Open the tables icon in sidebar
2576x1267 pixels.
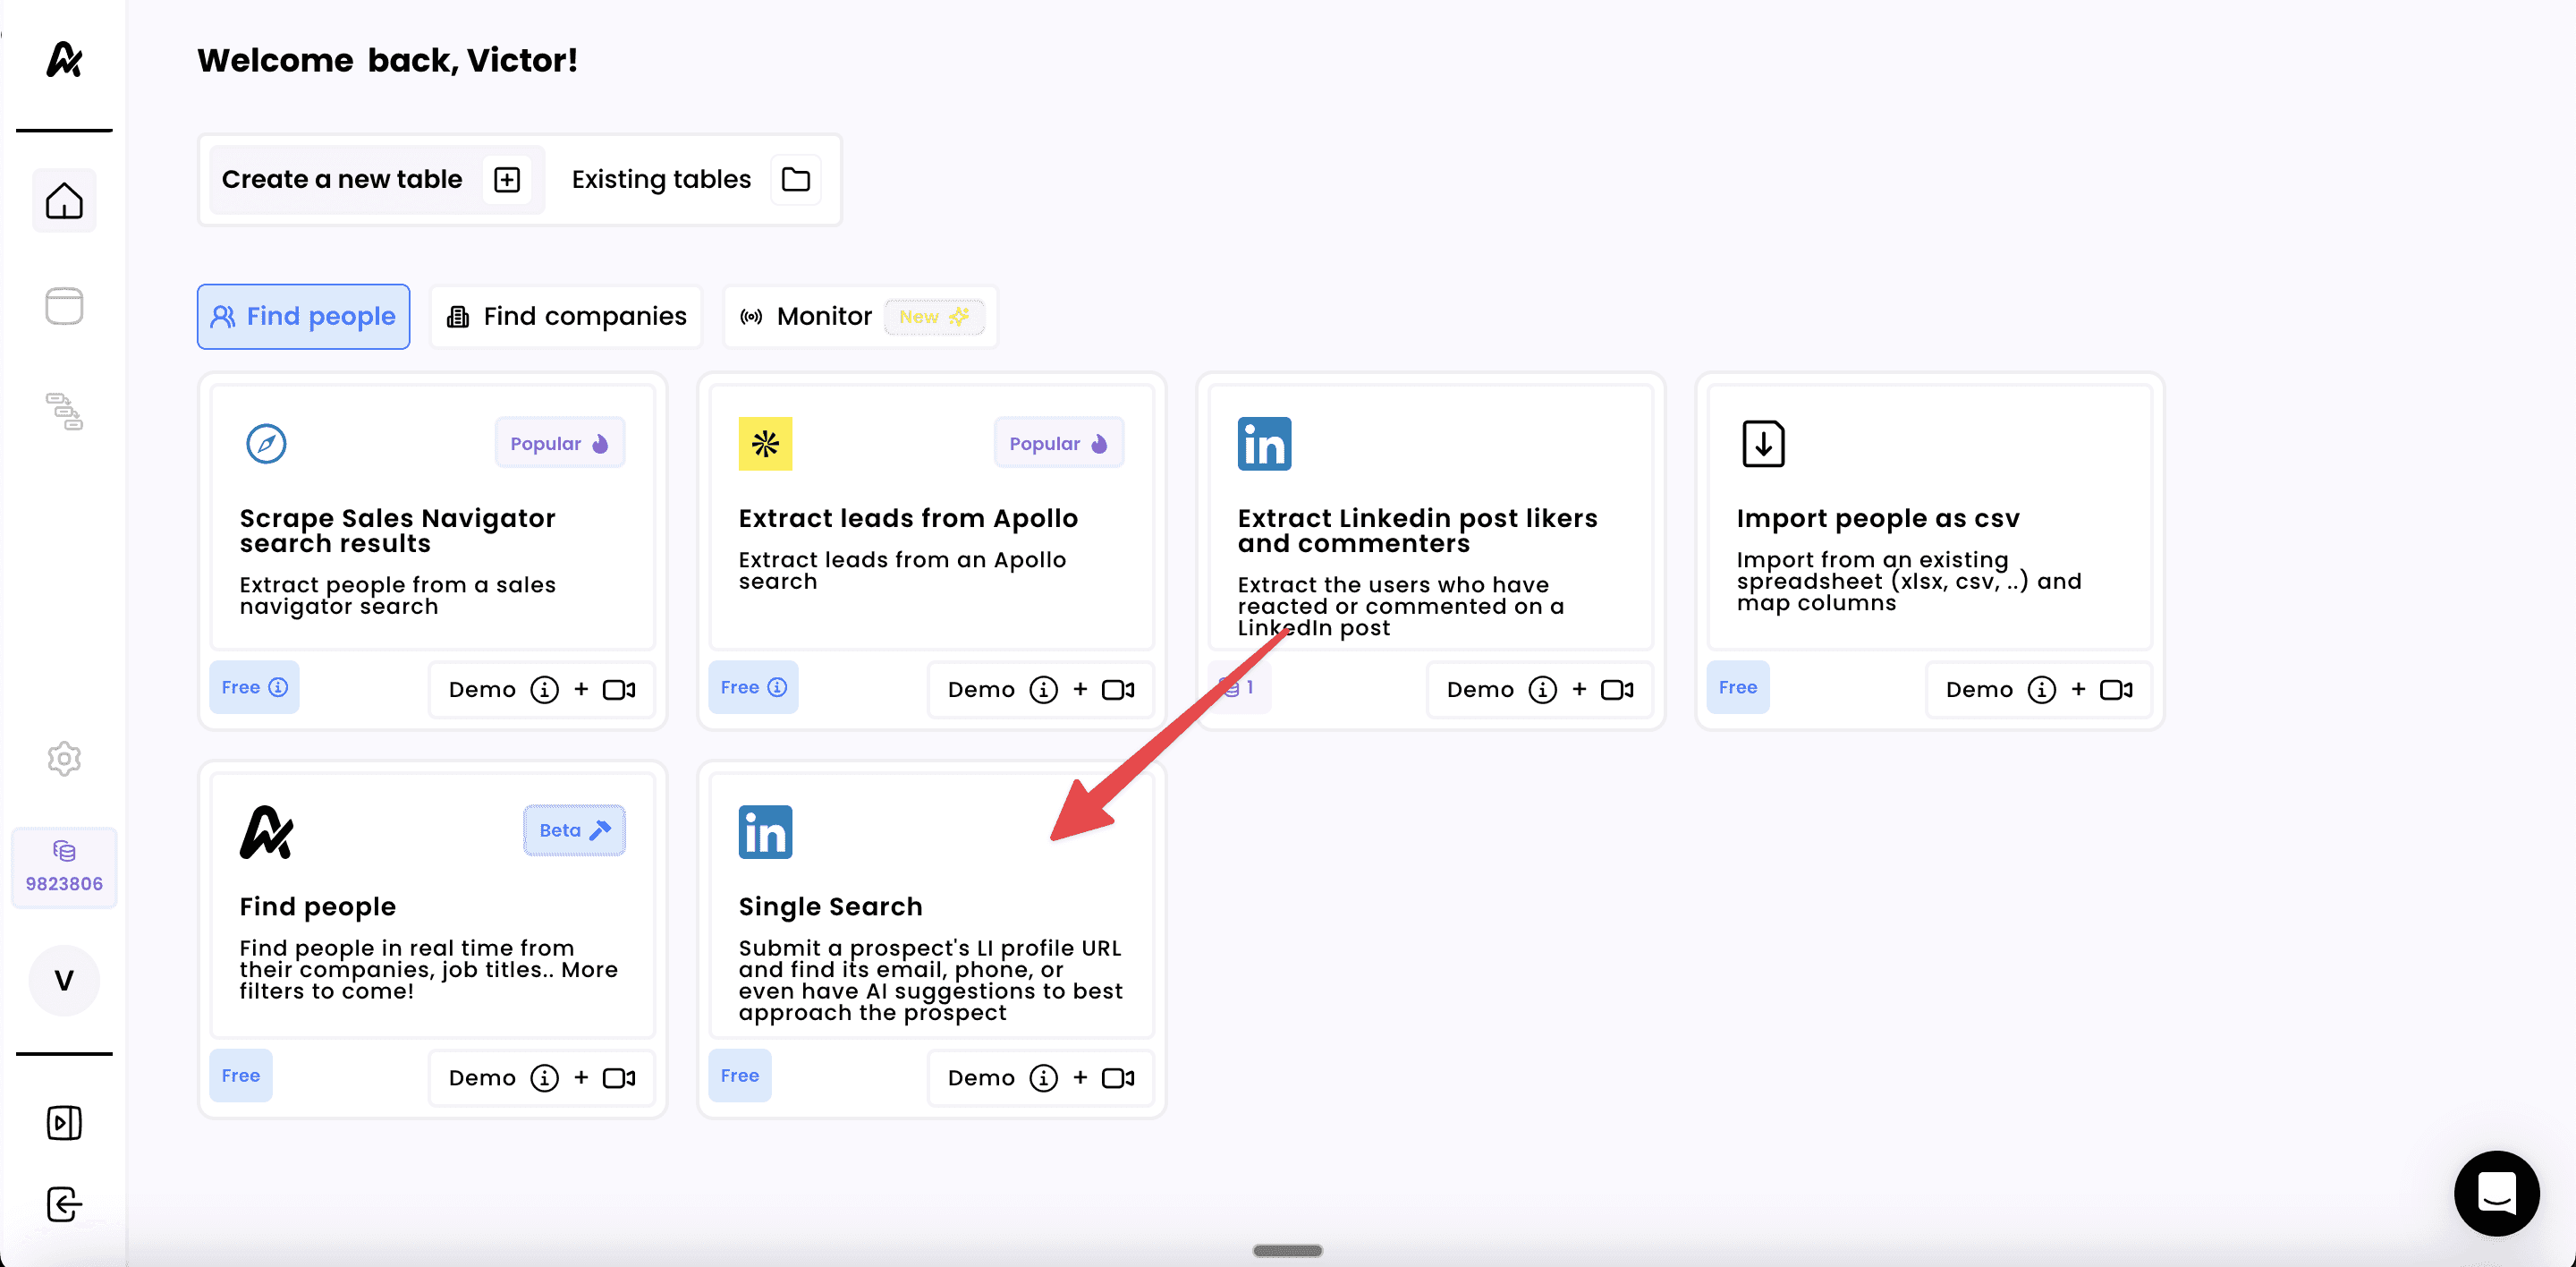click(x=64, y=306)
